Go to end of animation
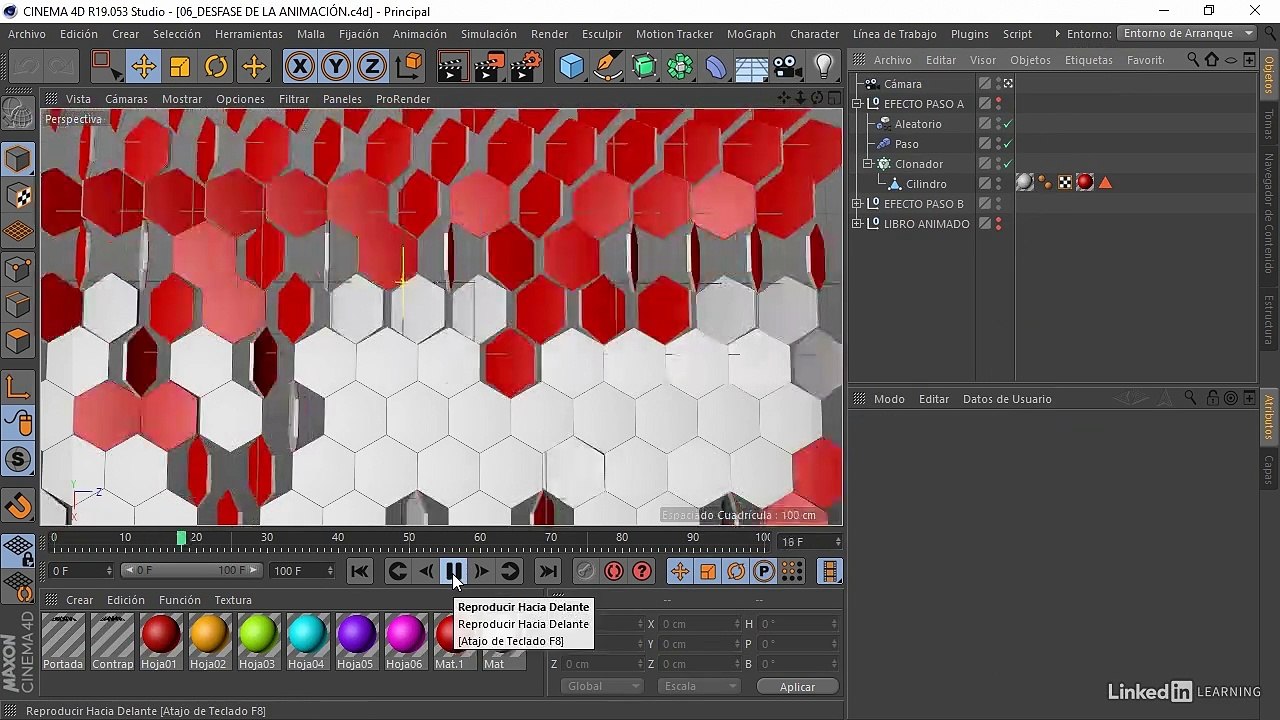1280x720 pixels. pyautogui.click(x=548, y=571)
